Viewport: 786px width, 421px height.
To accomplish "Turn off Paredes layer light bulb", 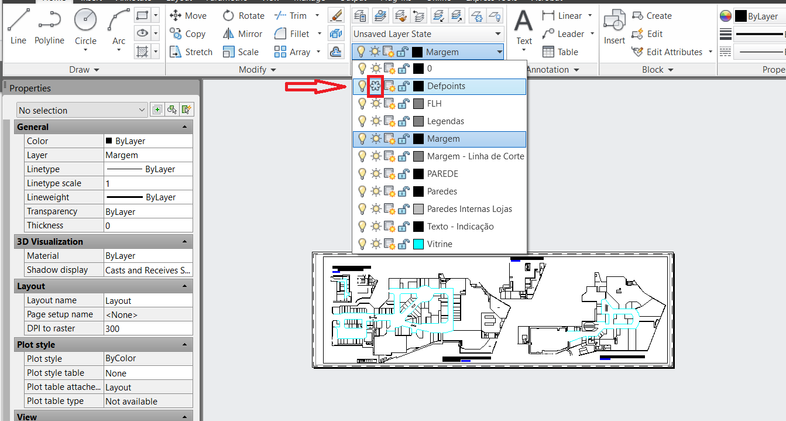I will (361, 191).
